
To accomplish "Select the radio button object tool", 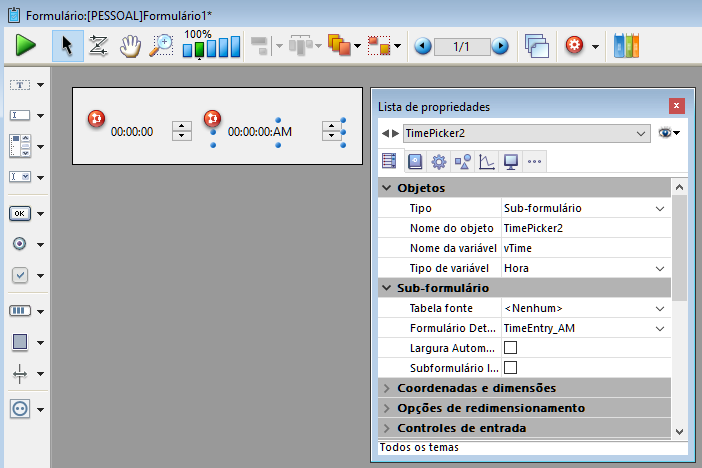I will click(x=20, y=244).
